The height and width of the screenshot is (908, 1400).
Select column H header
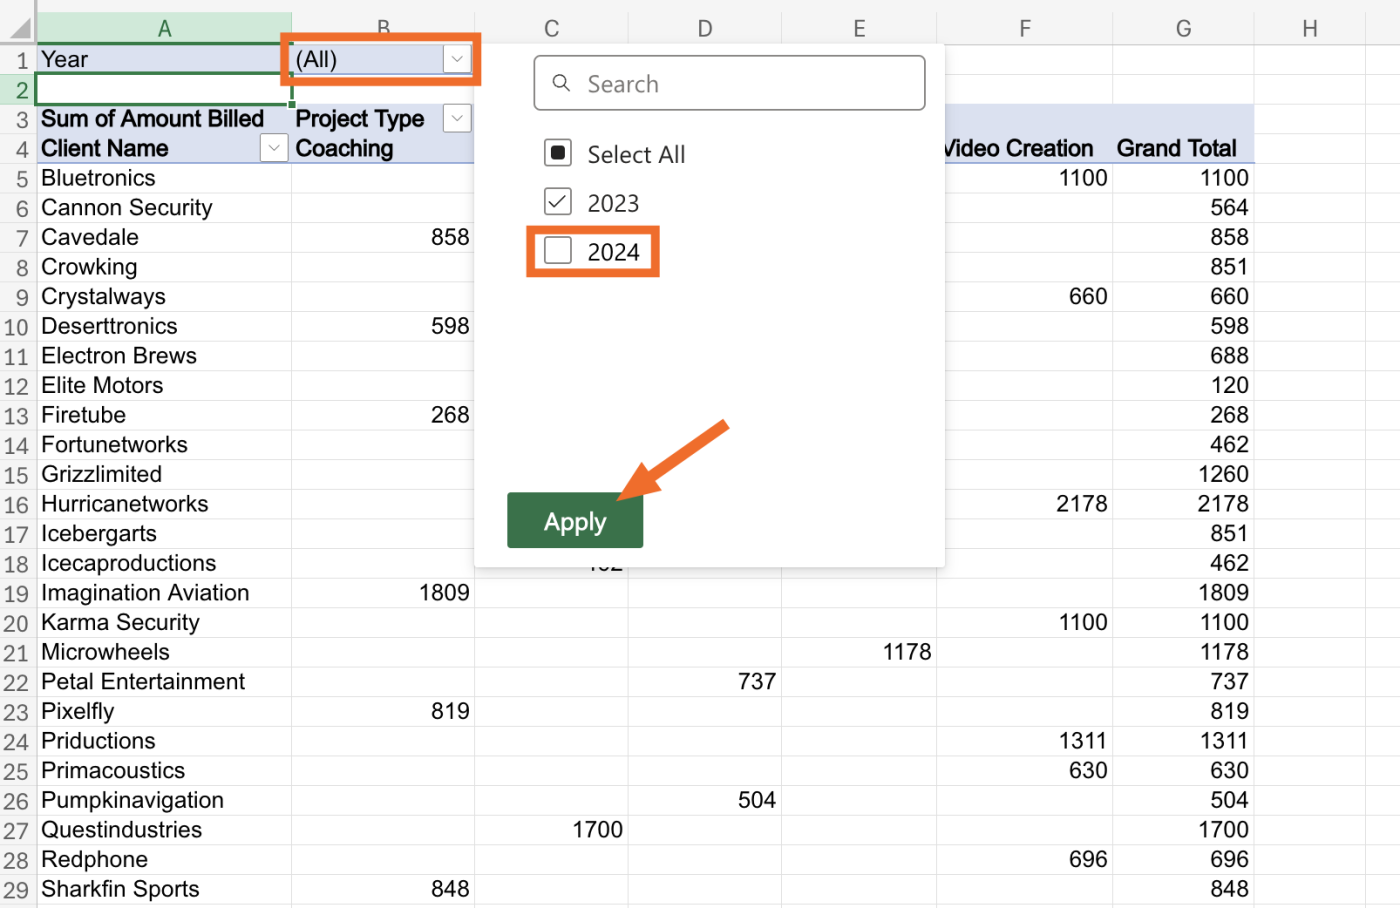[1310, 28]
